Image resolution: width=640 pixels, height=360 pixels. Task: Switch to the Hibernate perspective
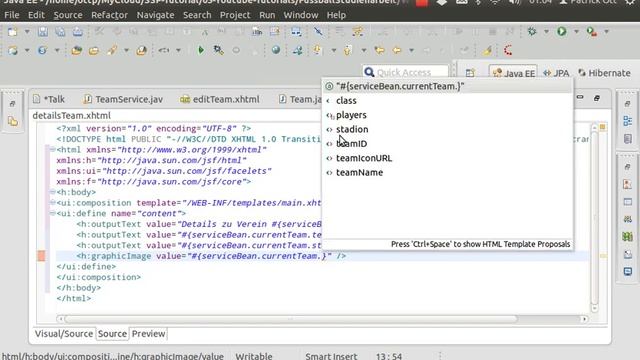pyautogui.click(x=604, y=73)
